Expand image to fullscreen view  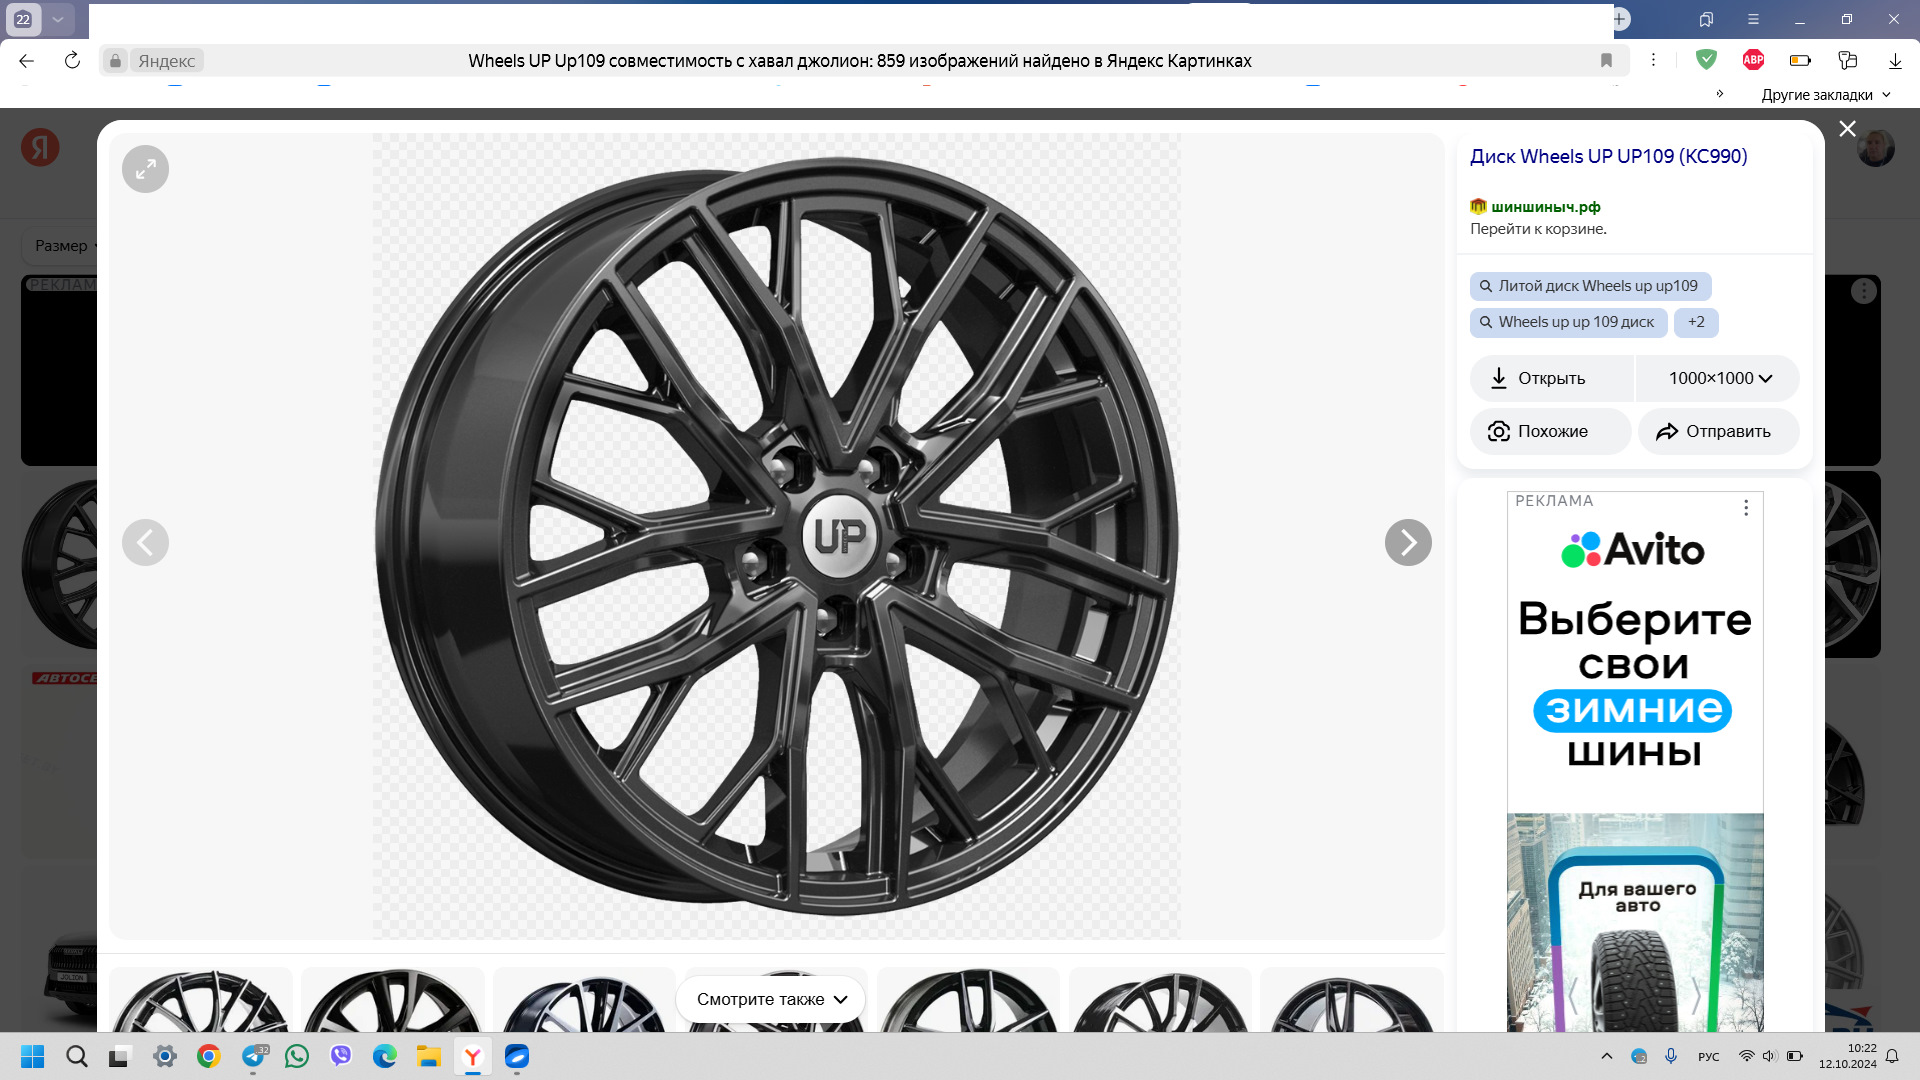pos(145,169)
